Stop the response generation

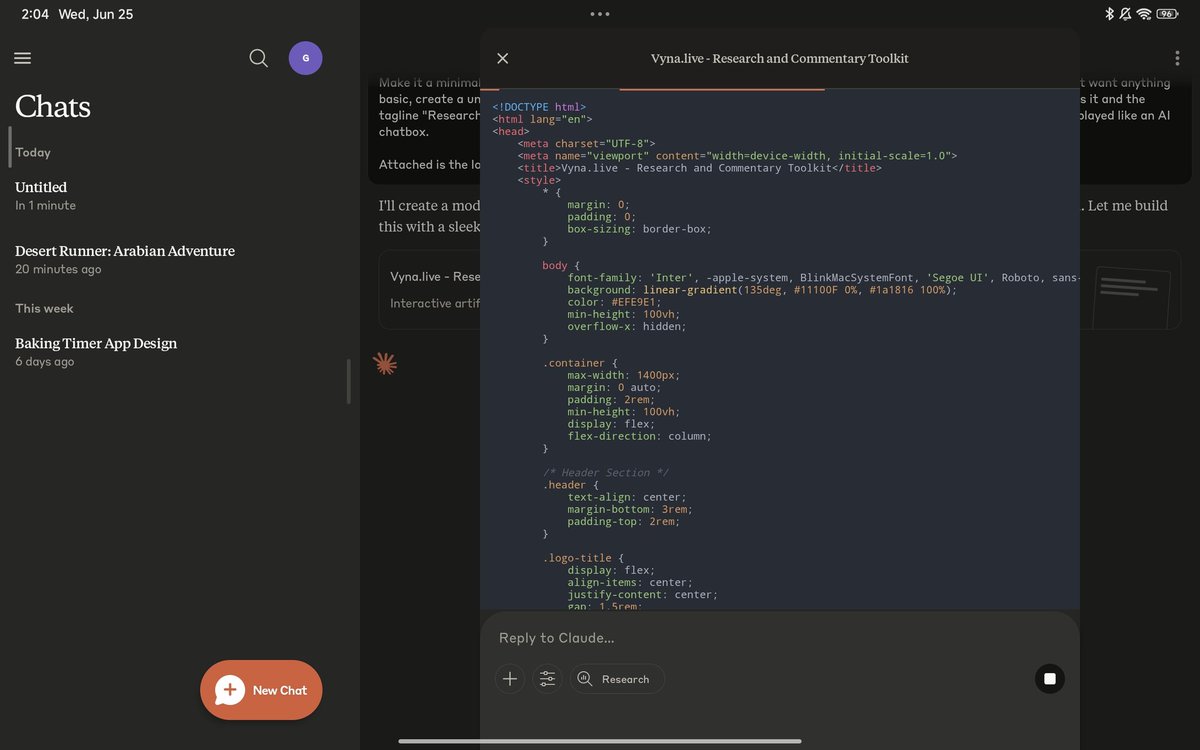coord(1050,679)
